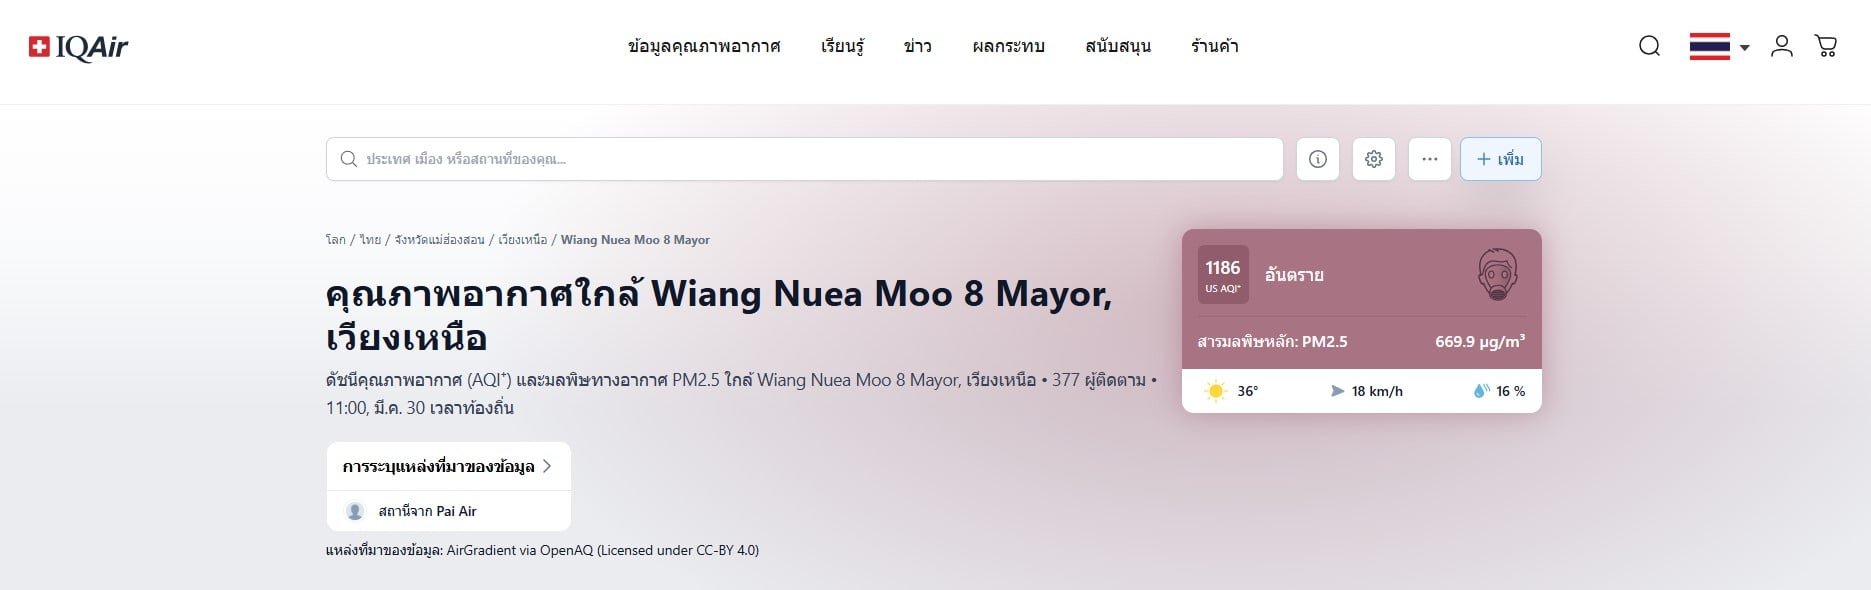Click Wiang Nuea Moo 8 Mayor breadcrumb
This screenshot has height=590, width=1871.
coord(635,240)
